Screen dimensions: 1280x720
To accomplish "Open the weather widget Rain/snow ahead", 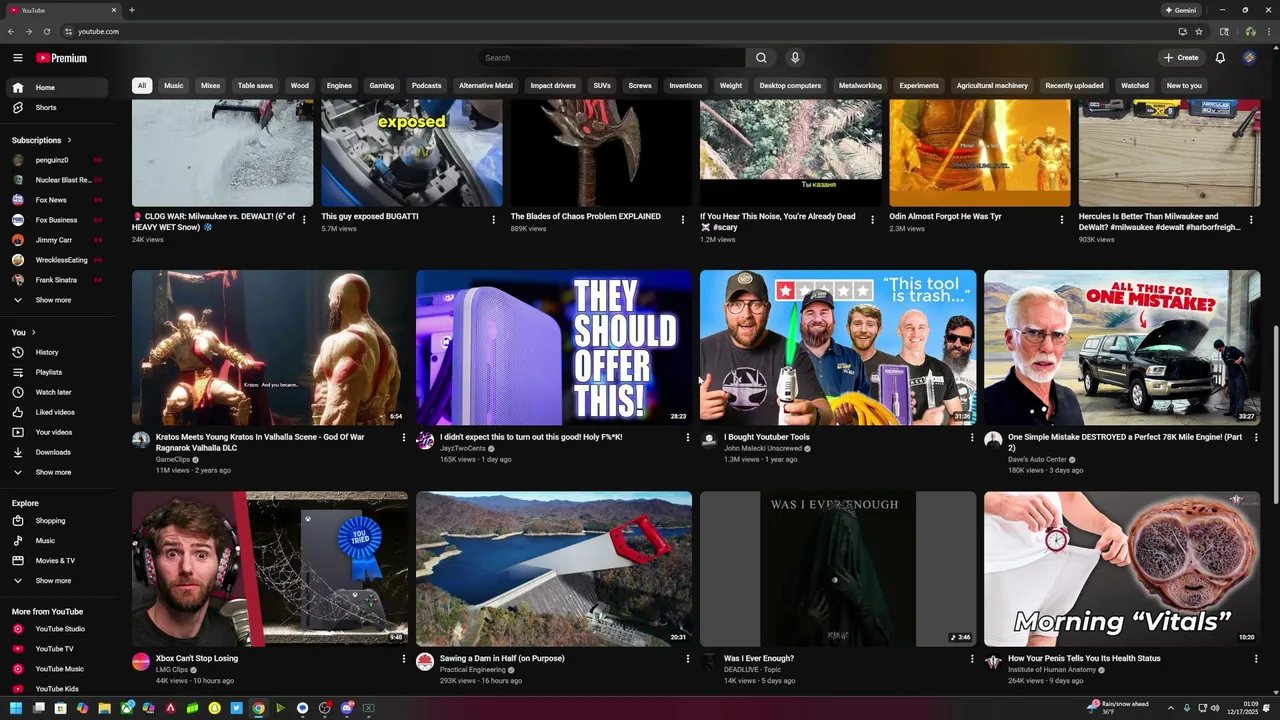I will click(1118, 708).
